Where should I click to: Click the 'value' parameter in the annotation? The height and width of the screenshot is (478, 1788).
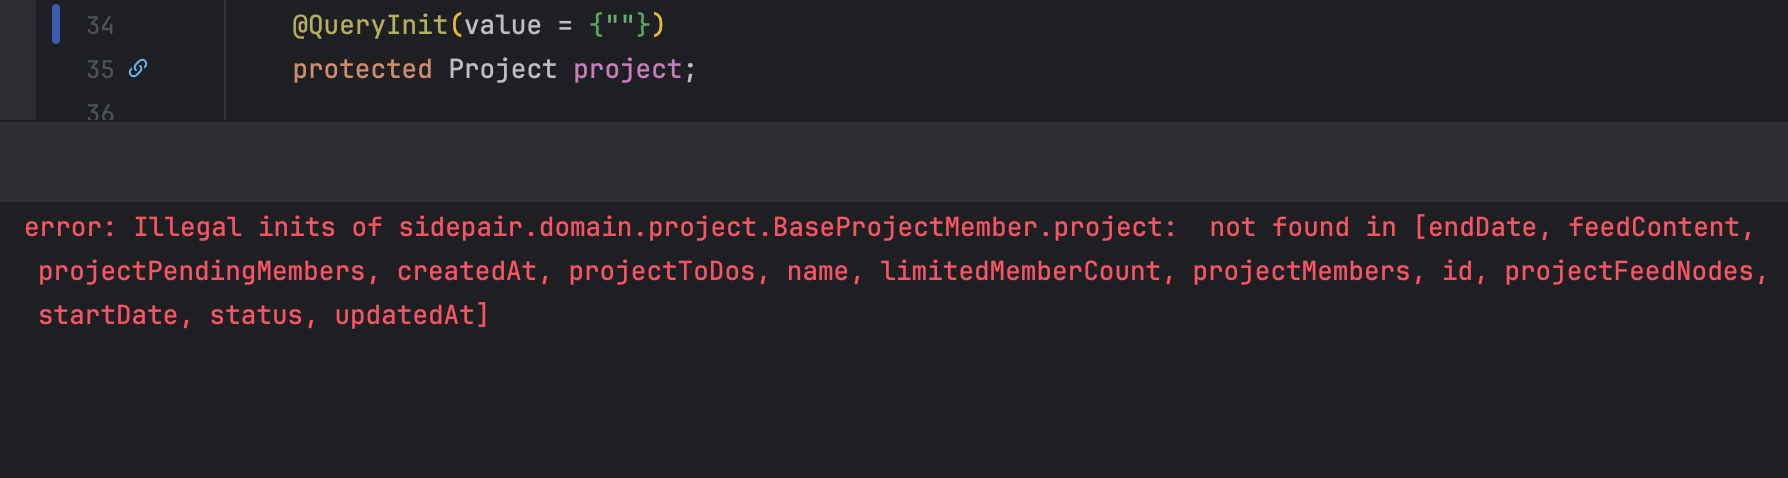point(502,25)
